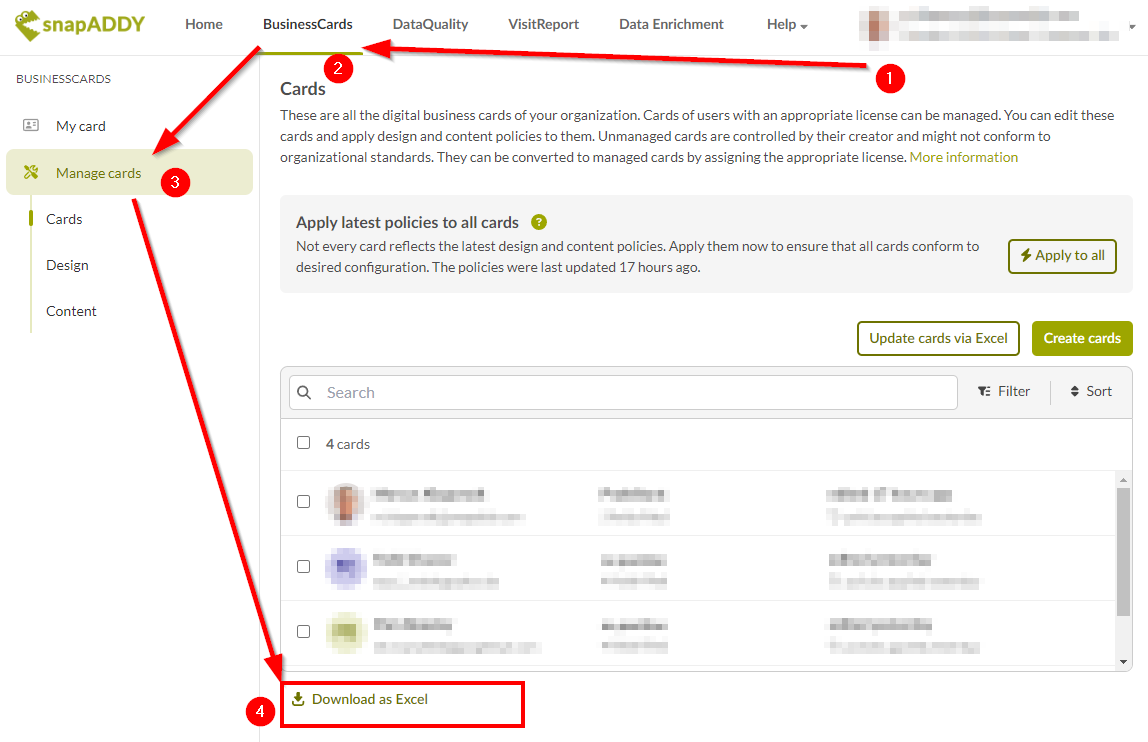Toggle the select-all checkbox next to 4 cards
Image resolution: width=1148 pixels, height=742 pixels.
(304, 443)
